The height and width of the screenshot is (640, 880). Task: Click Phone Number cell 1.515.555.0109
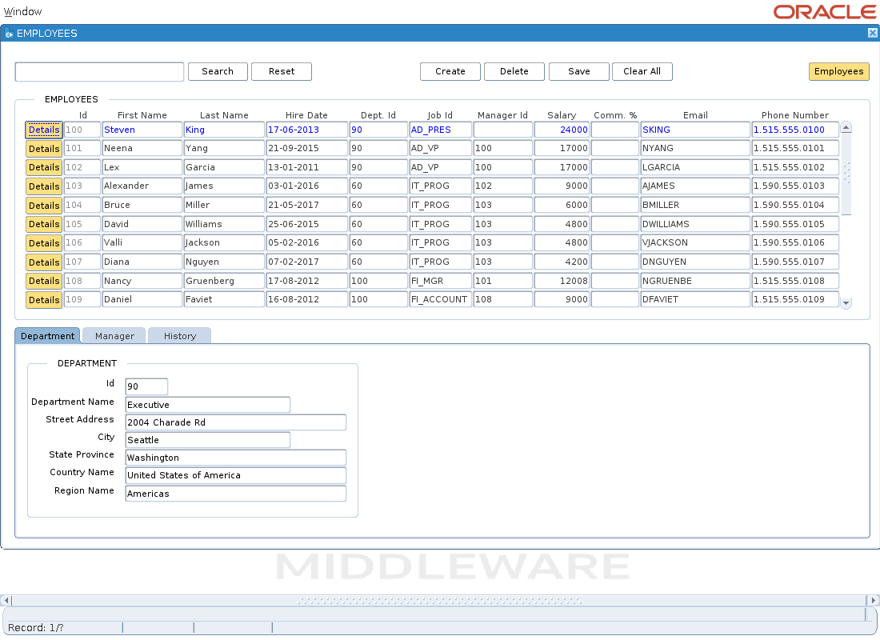coord(795,299)
